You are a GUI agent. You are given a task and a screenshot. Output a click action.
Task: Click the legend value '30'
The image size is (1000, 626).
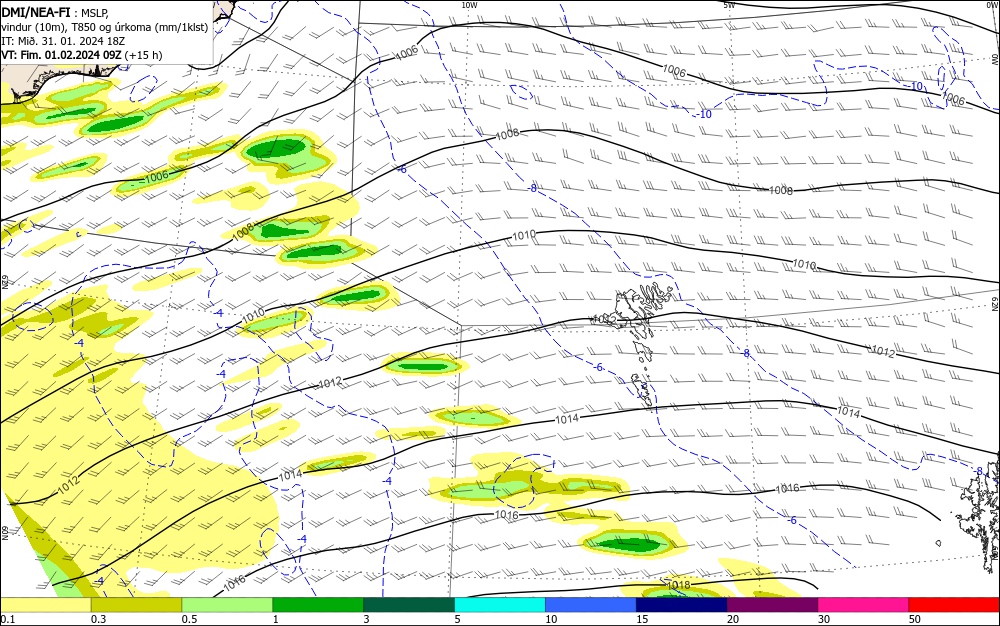pyautogui.click(x=824, y=619)
